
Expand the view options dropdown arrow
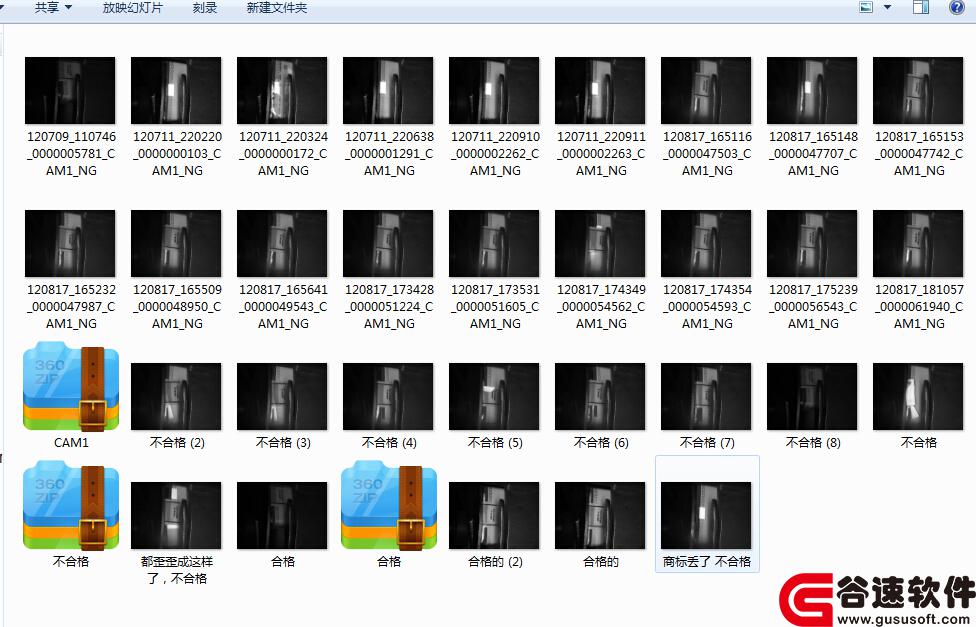(888, 7)
